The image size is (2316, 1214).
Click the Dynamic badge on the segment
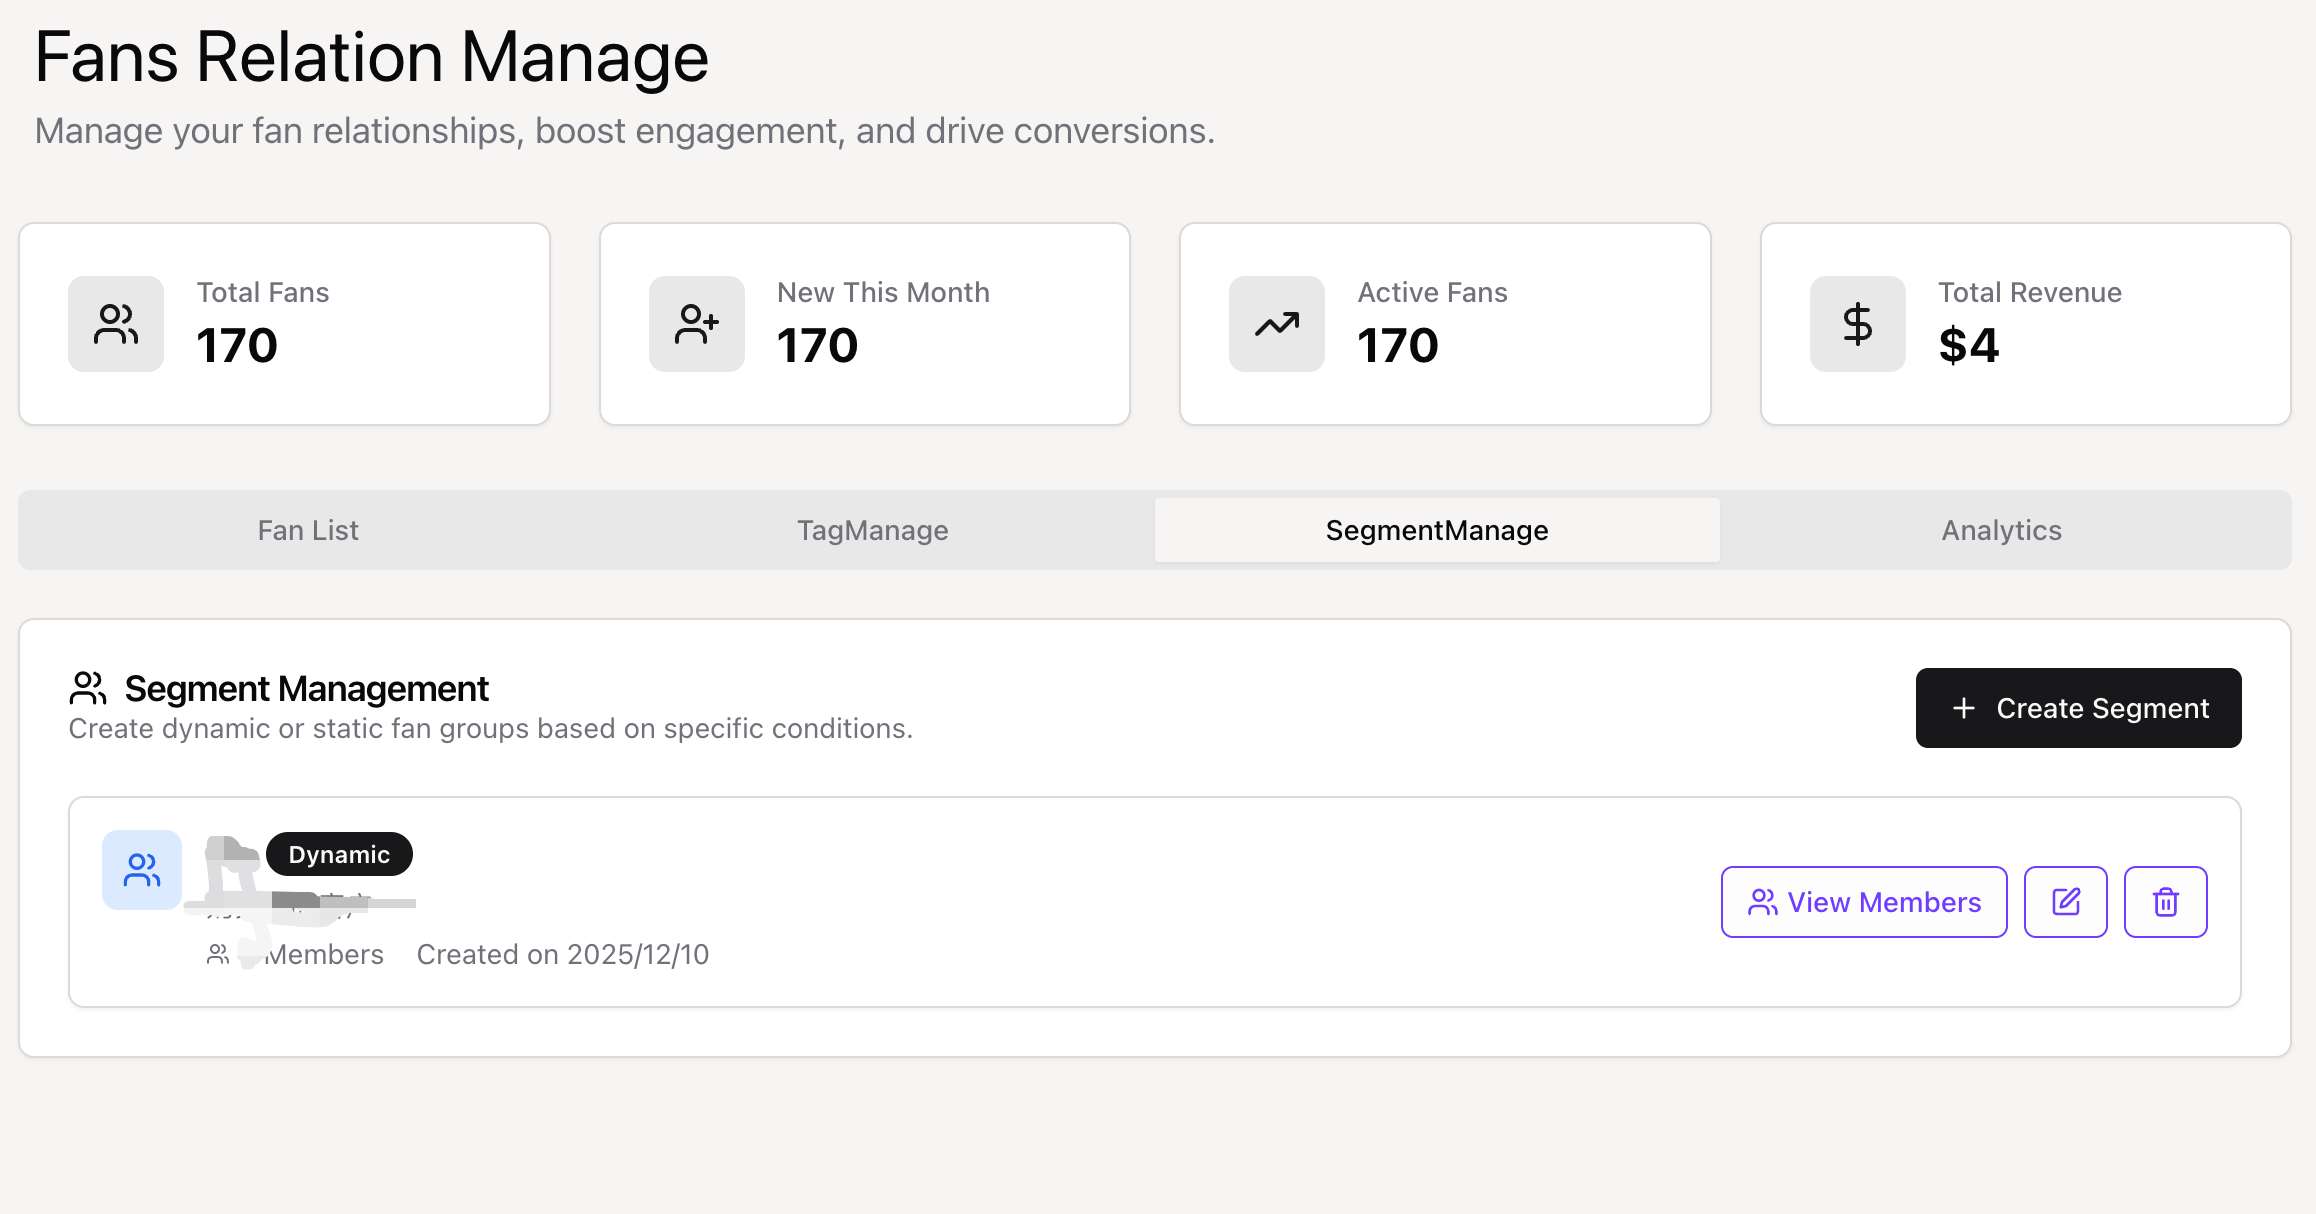[x=339, y=854]
